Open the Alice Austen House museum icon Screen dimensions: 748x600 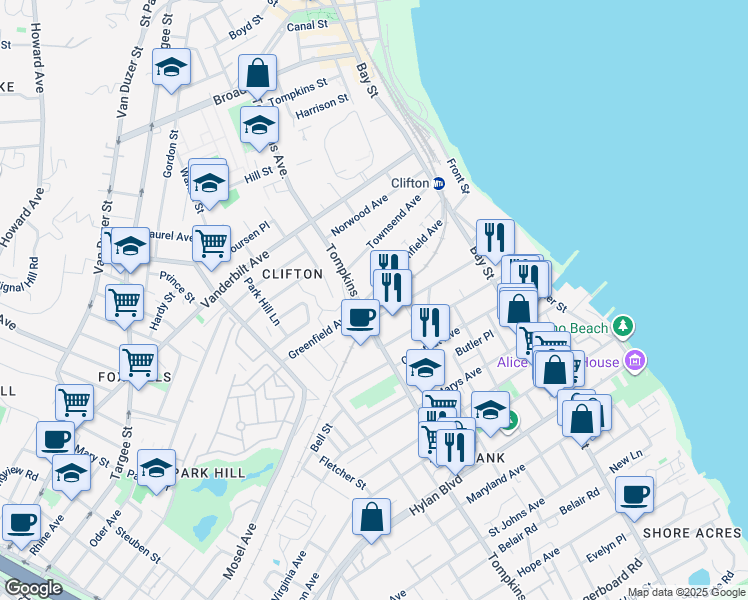[632, 359]
